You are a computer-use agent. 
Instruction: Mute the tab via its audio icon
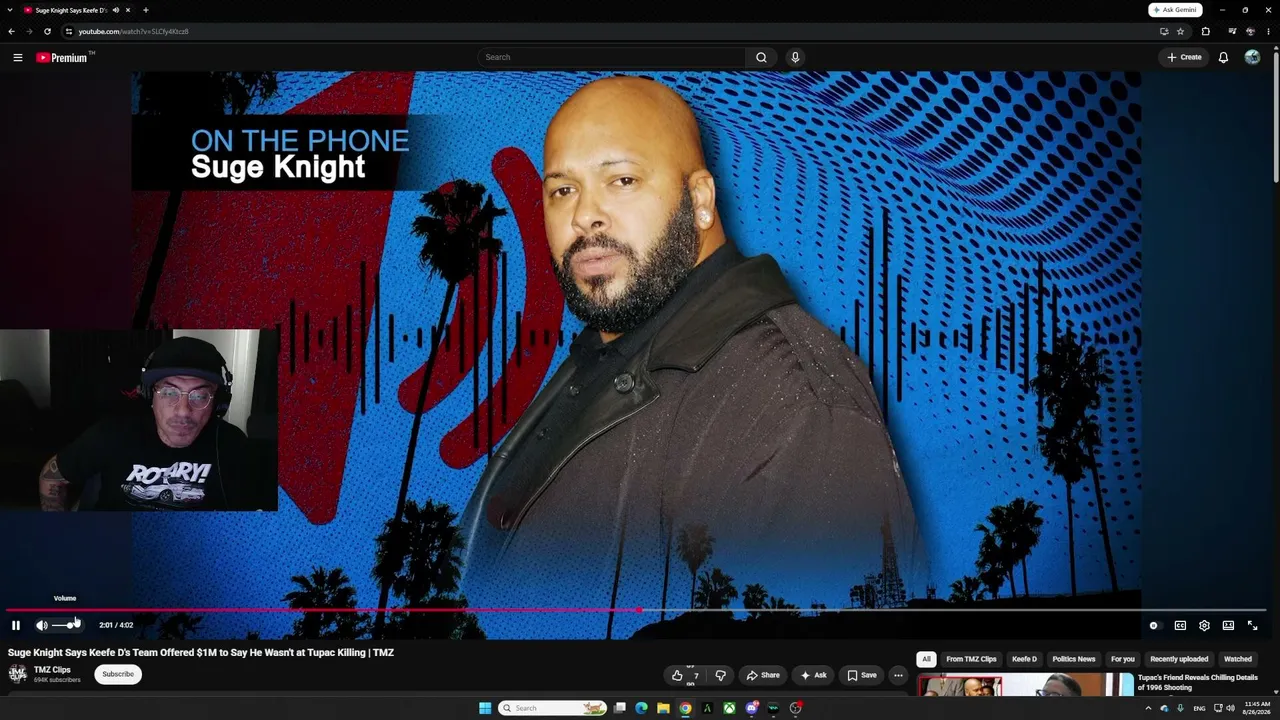point(116,10)
